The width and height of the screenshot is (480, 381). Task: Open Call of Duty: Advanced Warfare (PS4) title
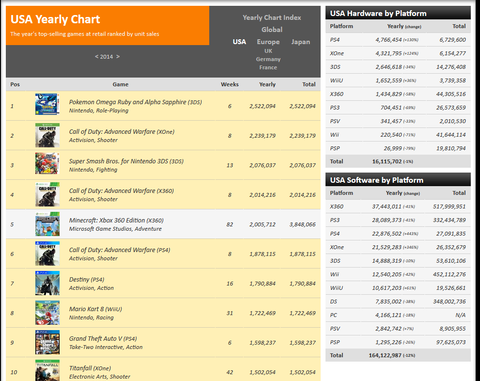(x=119, y=250)
